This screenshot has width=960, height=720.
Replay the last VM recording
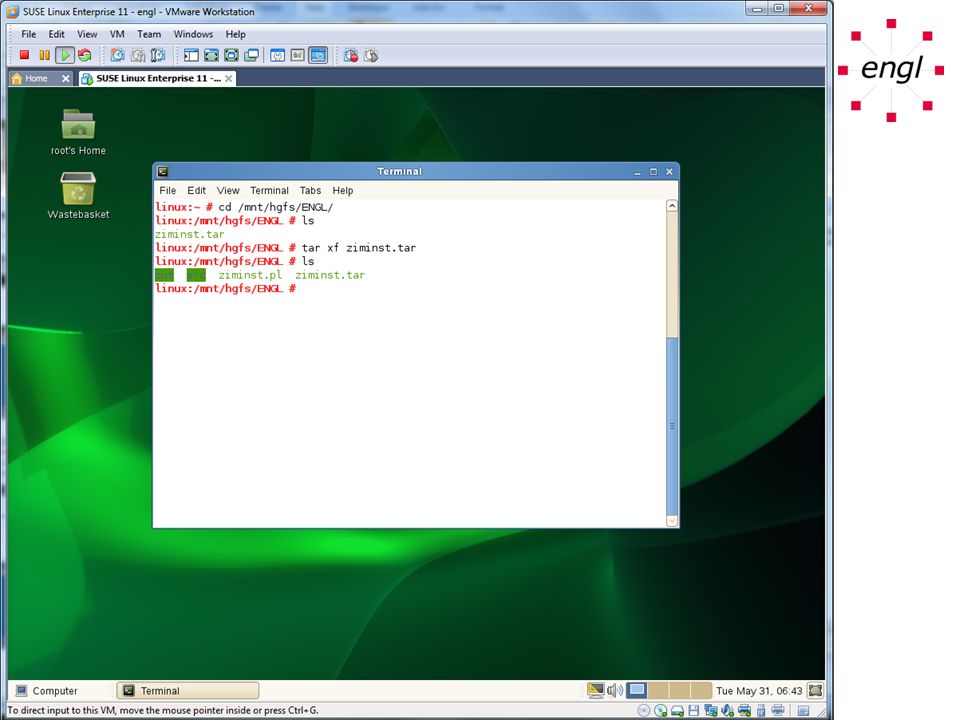371,55
